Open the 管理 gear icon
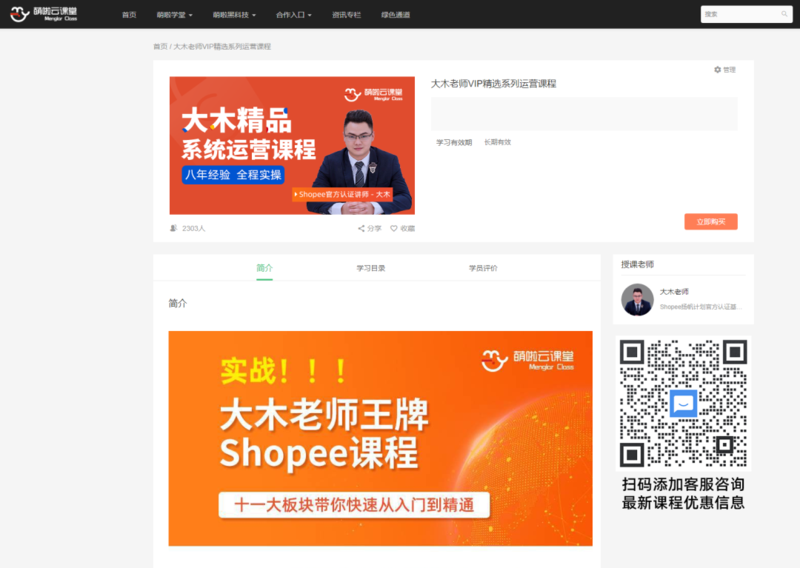The height and width of the screenshot is (568, 800). tap(717, 69)
